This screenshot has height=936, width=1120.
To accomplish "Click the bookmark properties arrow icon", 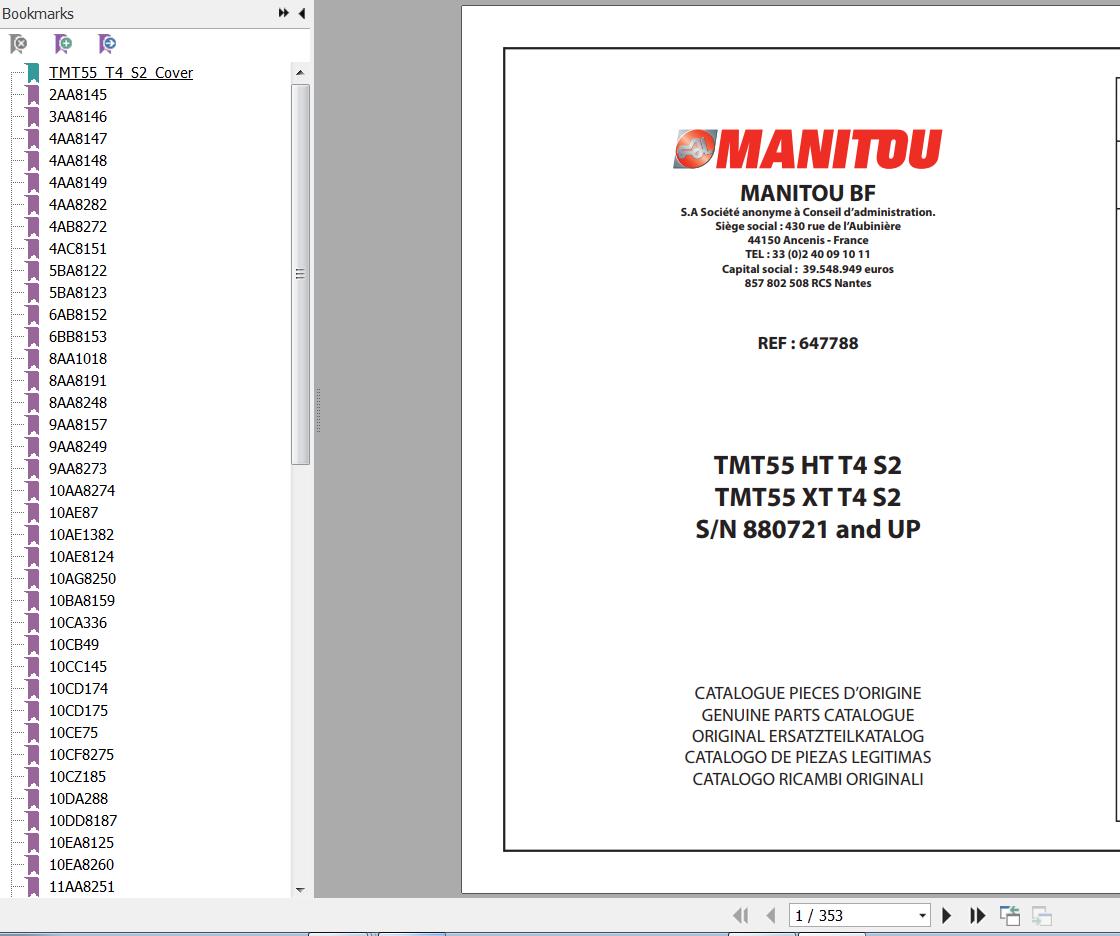I will tap(106, 44).
